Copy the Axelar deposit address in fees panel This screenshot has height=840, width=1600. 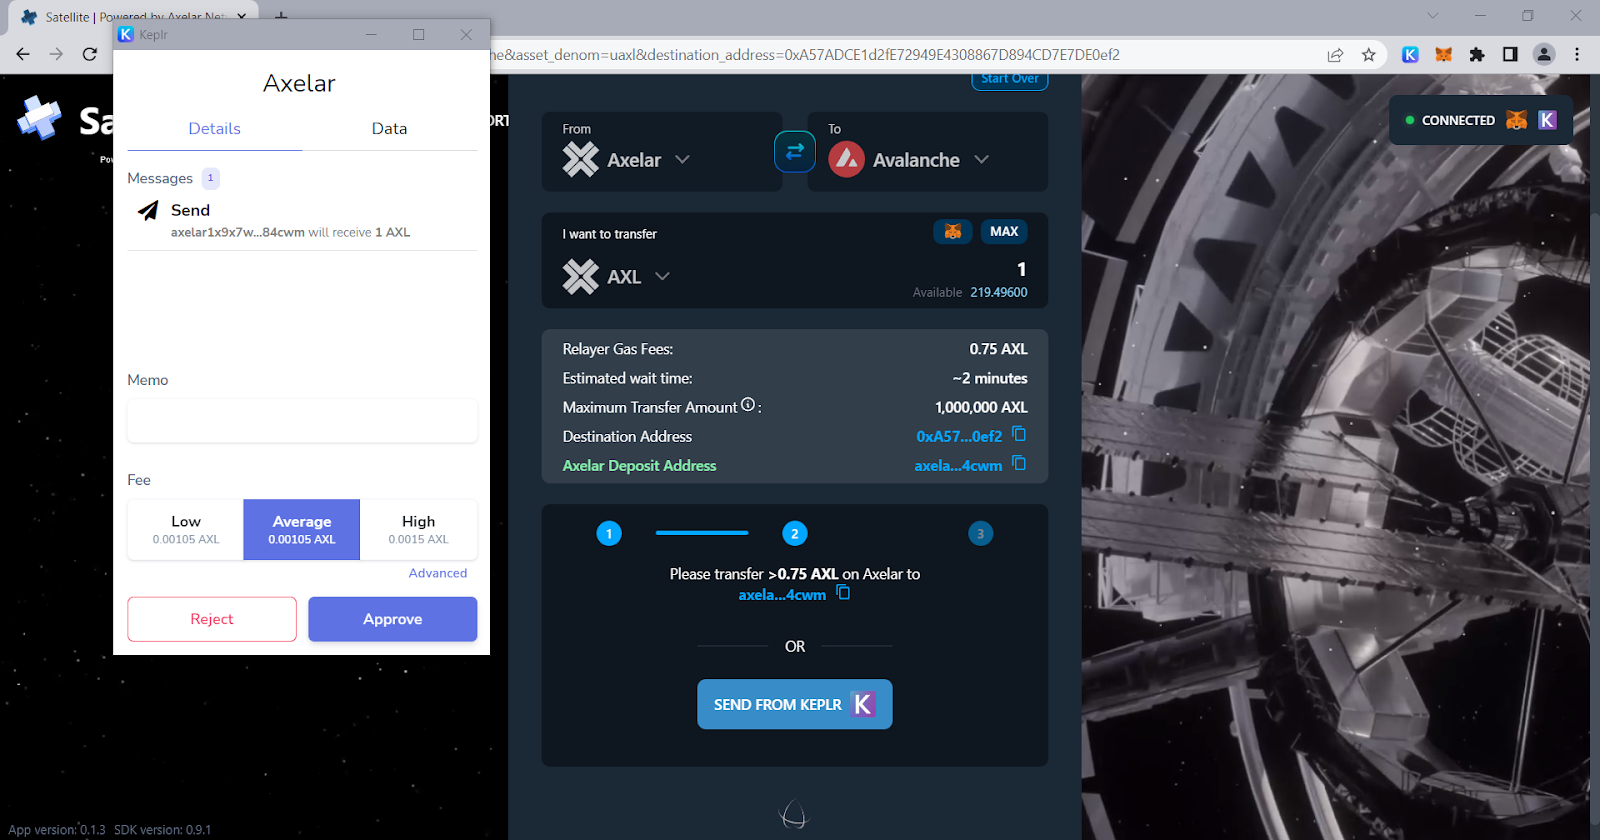pyautogui.click(x=1019, y=463)
